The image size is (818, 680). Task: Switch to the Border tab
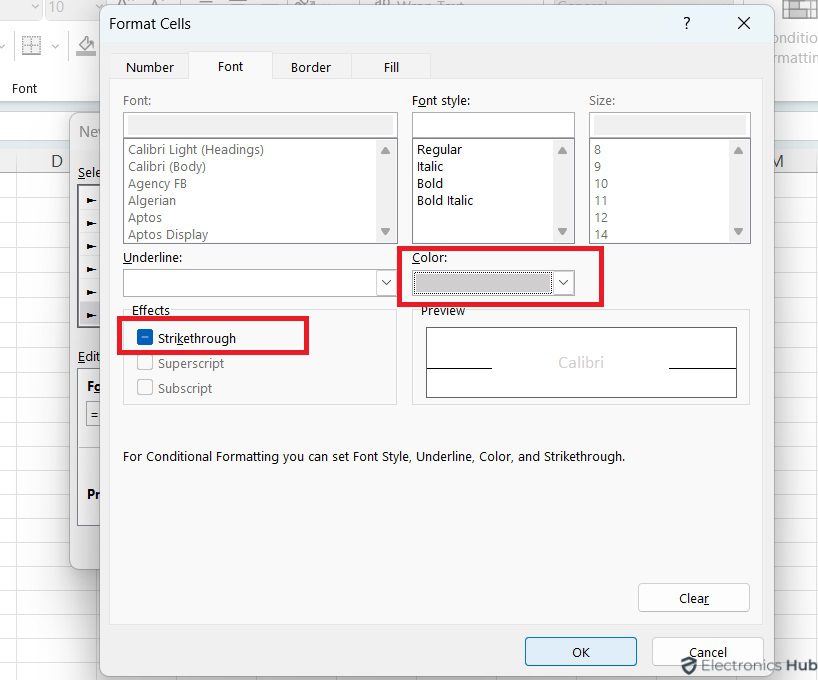pos(310,67)
